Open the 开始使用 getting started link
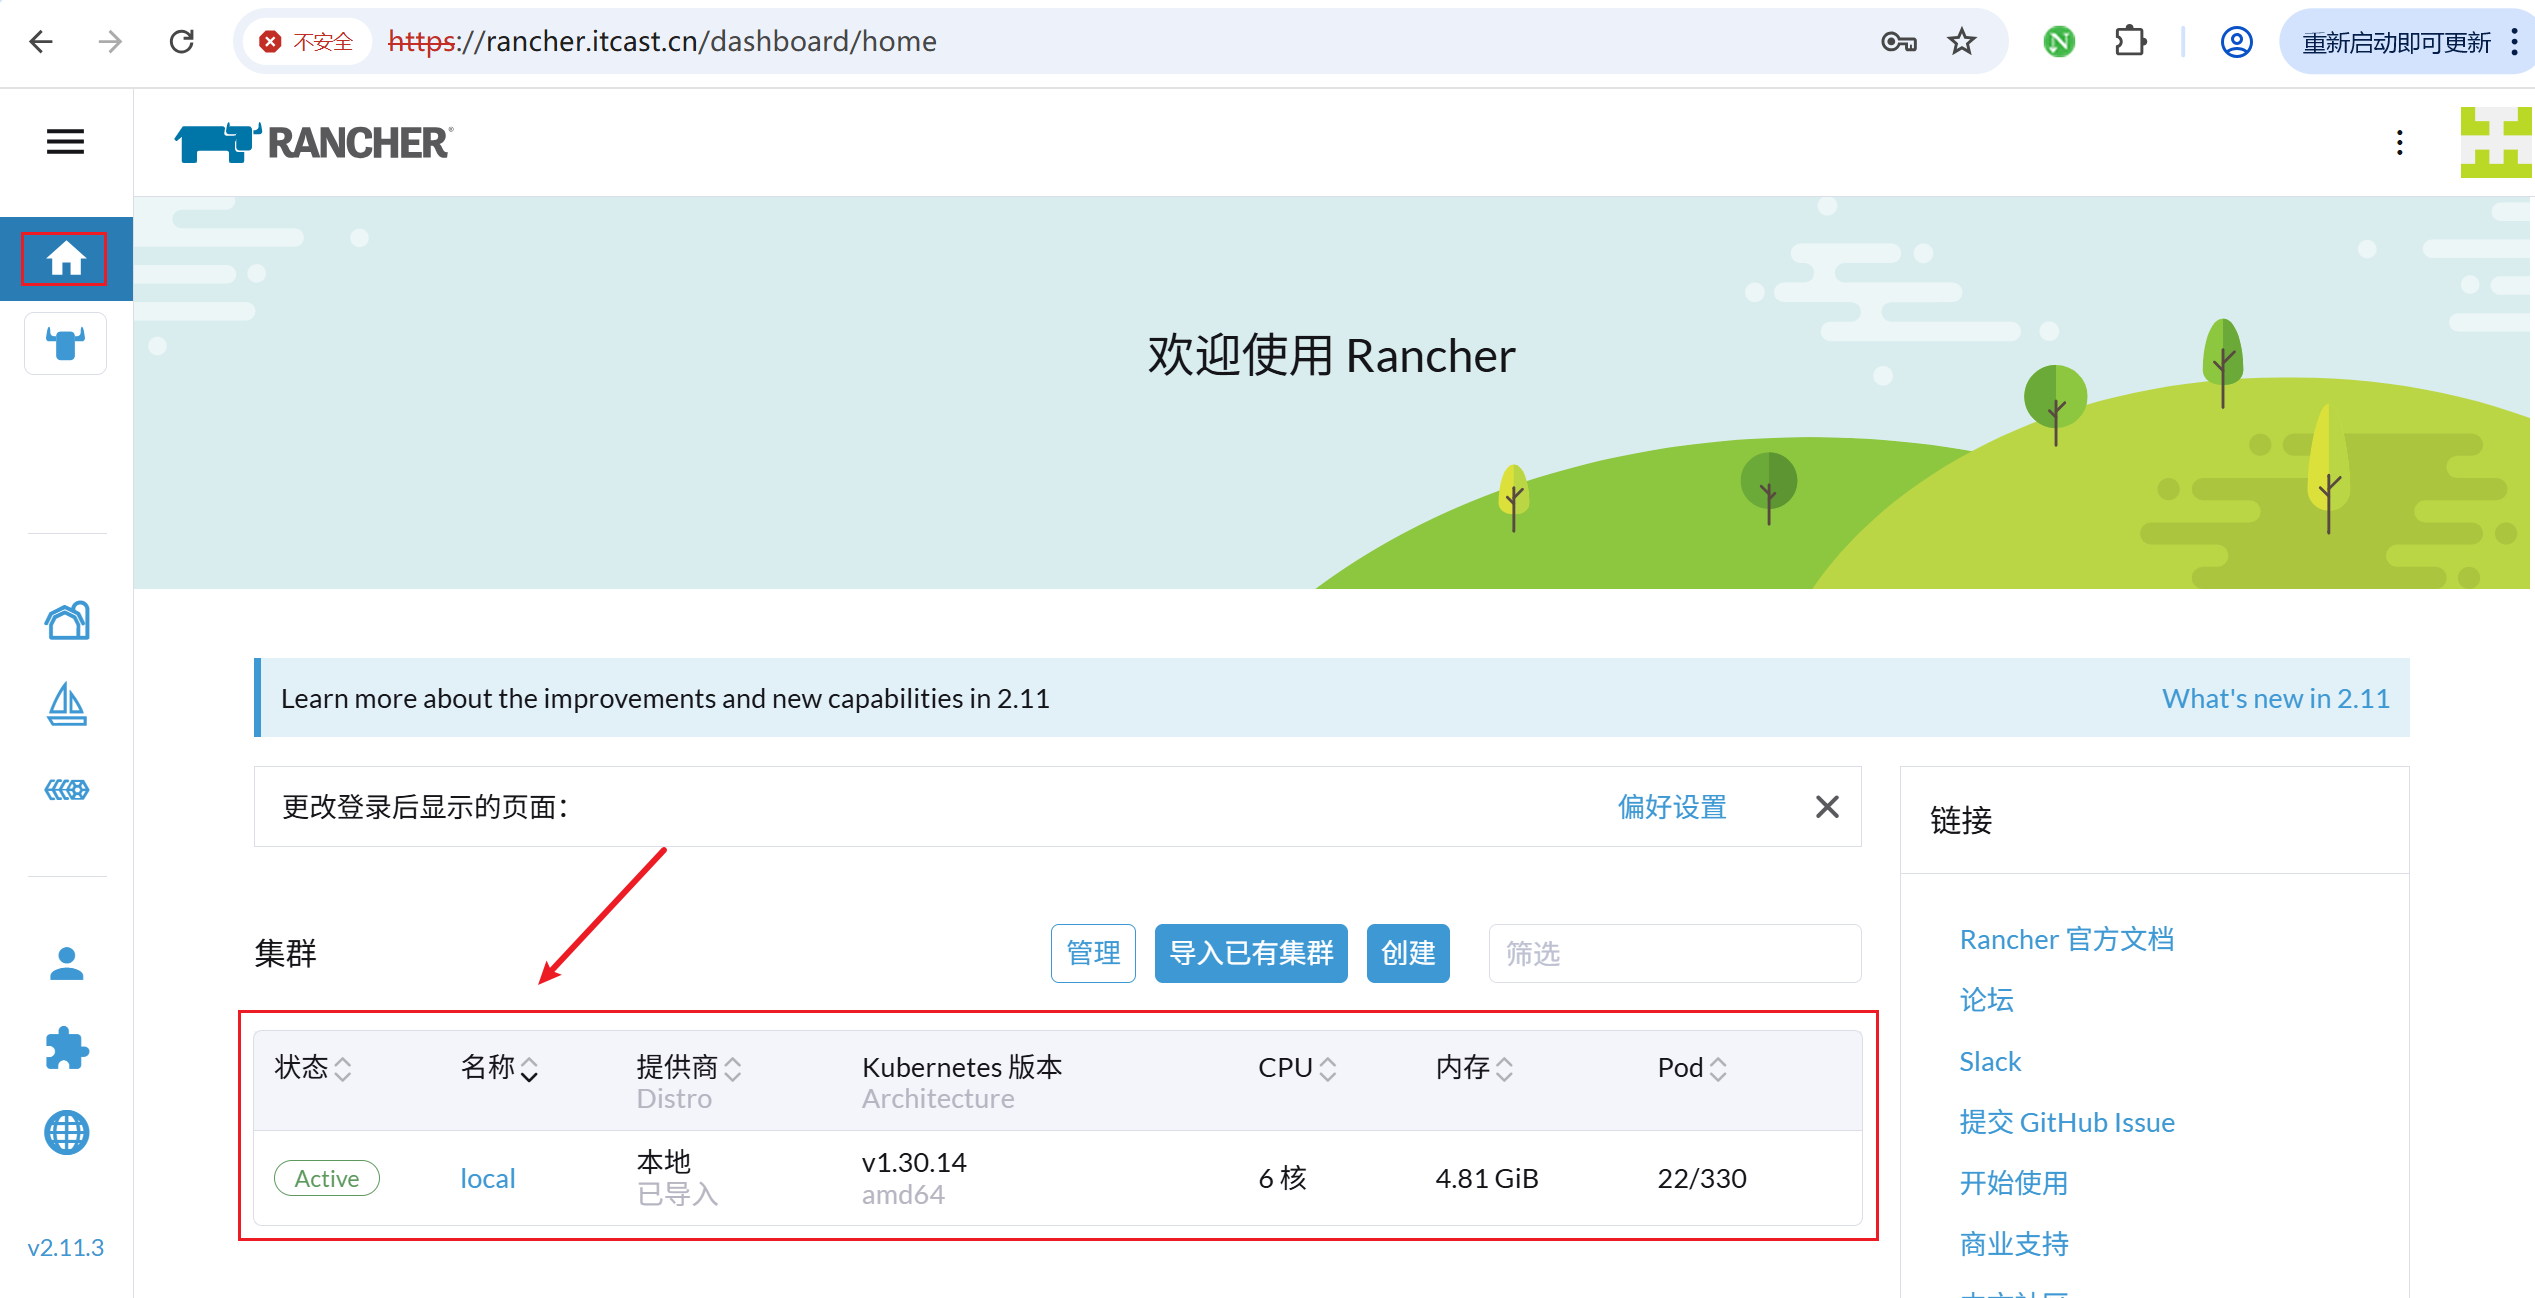The height and width of the screenshot is (1298, 2535). [2014, 1183]
